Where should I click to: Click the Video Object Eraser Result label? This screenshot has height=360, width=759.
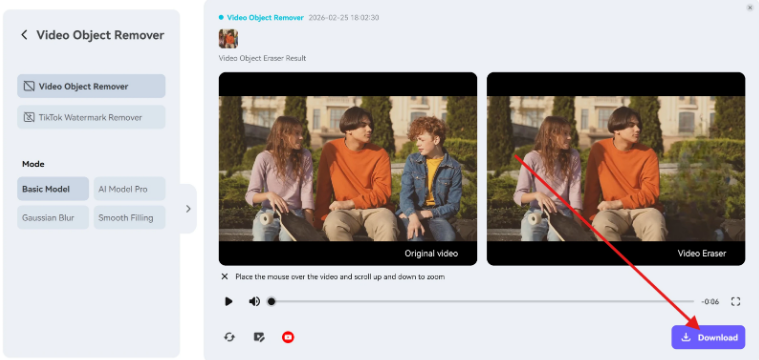262,58
